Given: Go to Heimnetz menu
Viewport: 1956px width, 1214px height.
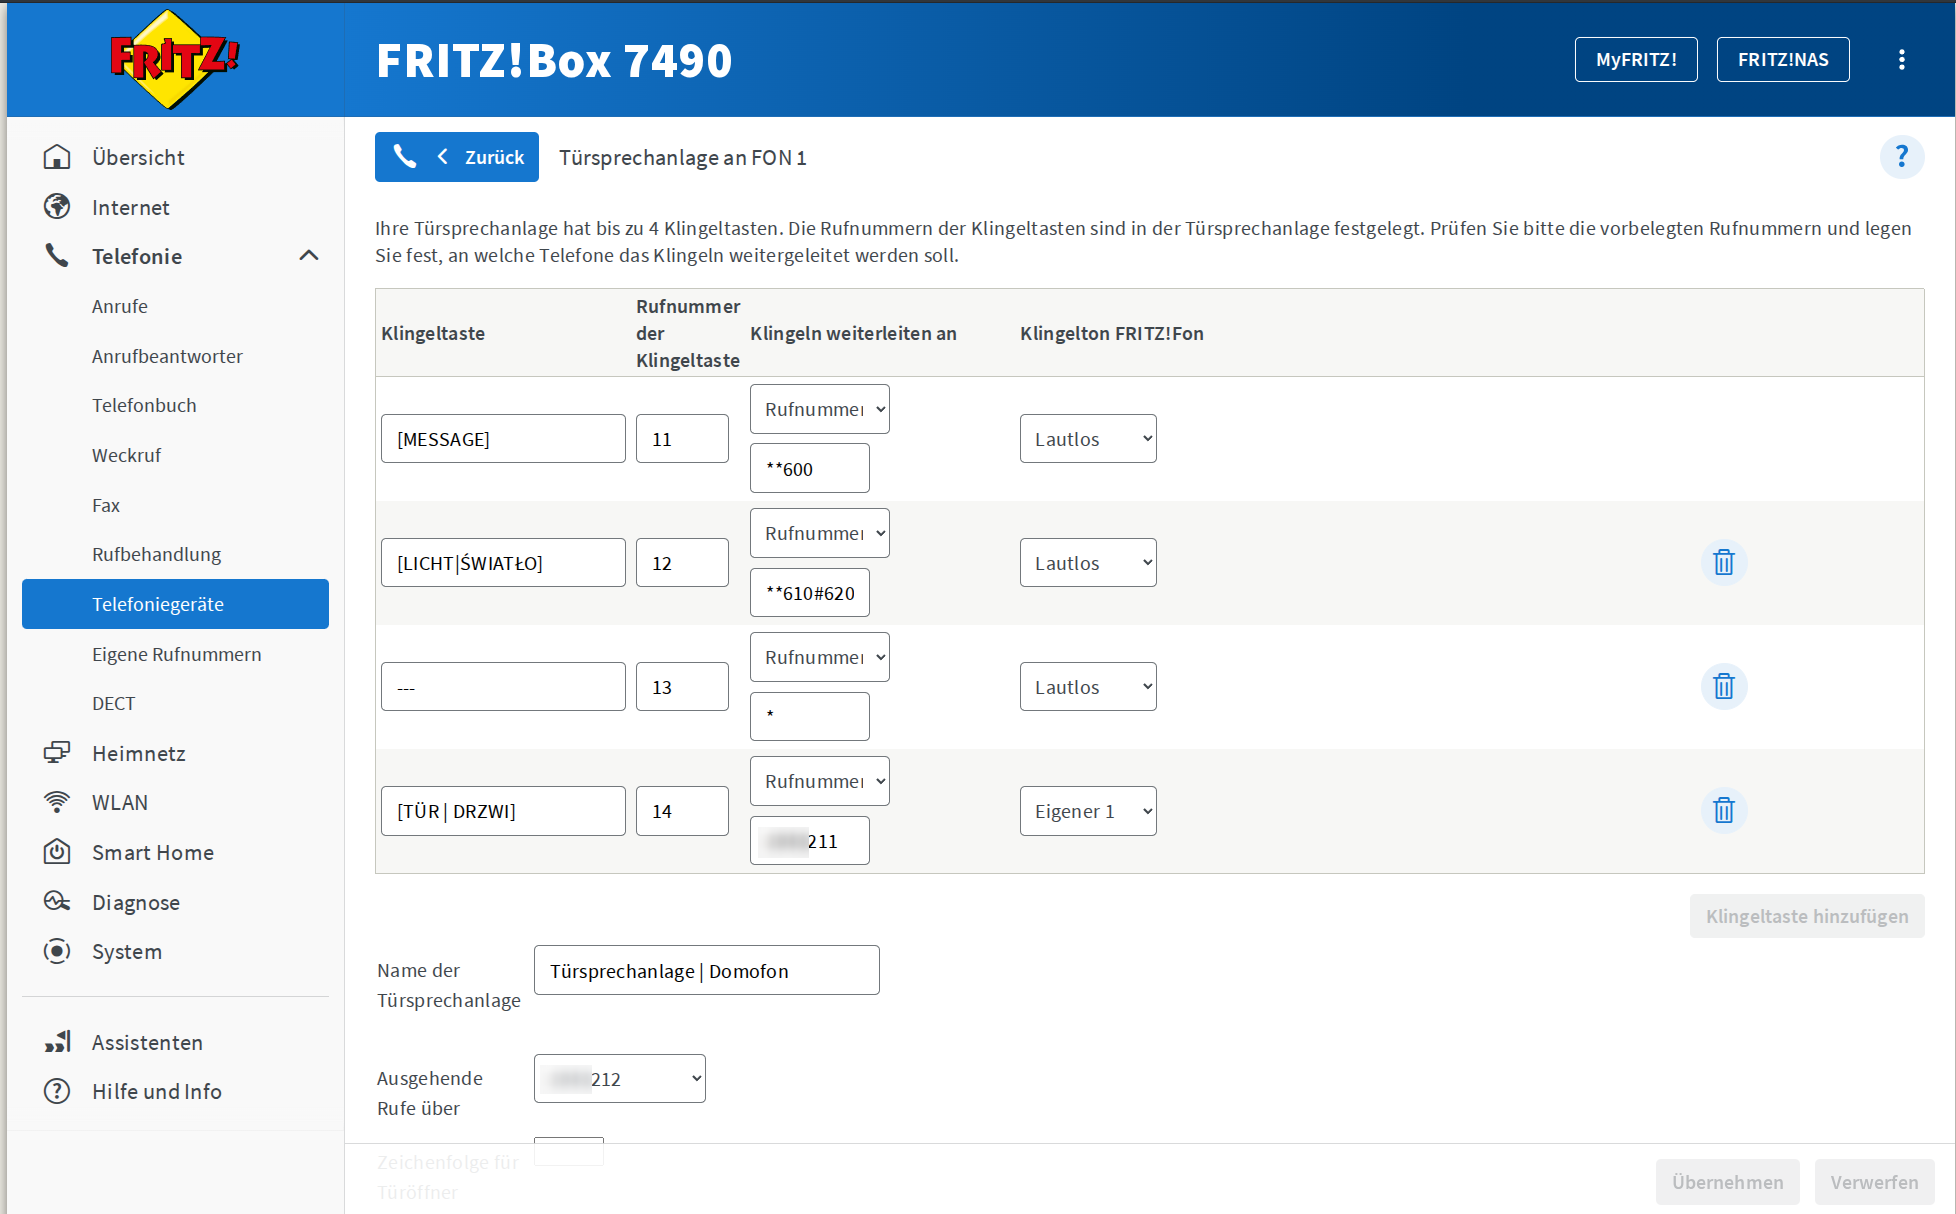Looking at the screenshot, I should 139,753.
